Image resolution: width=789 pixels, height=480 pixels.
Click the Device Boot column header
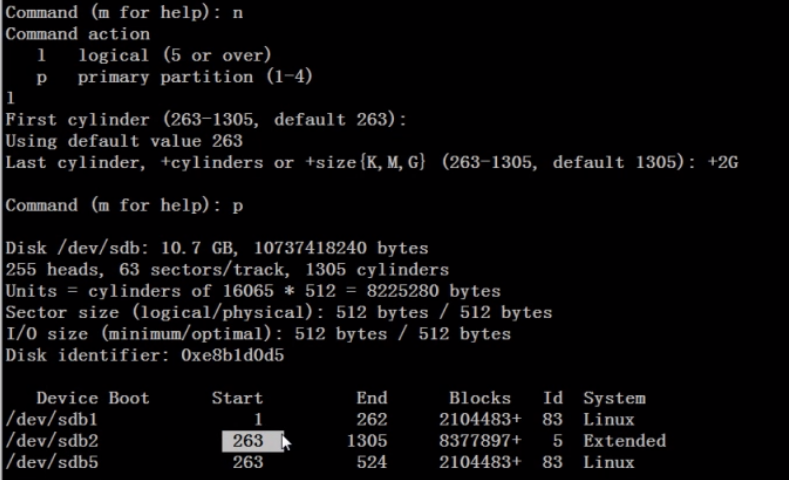[93, 398]
